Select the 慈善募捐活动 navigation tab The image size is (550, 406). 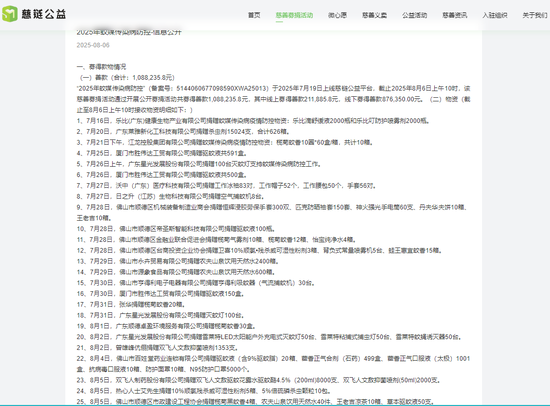tap(294, 15)
